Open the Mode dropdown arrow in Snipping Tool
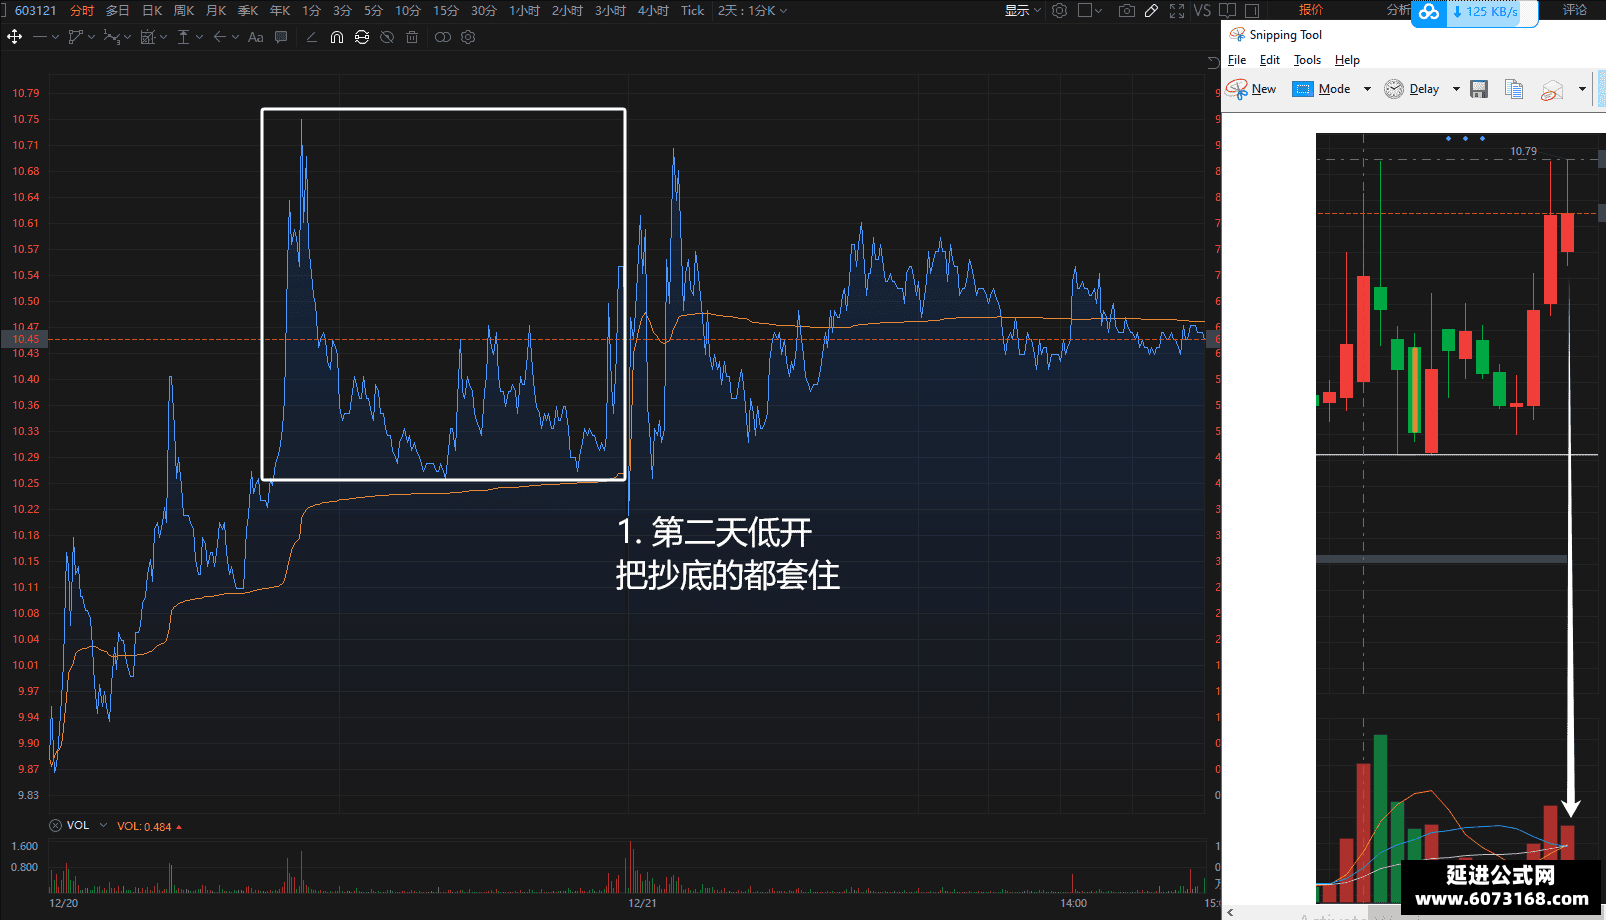1606x920 pixels. click(1367, 89)
